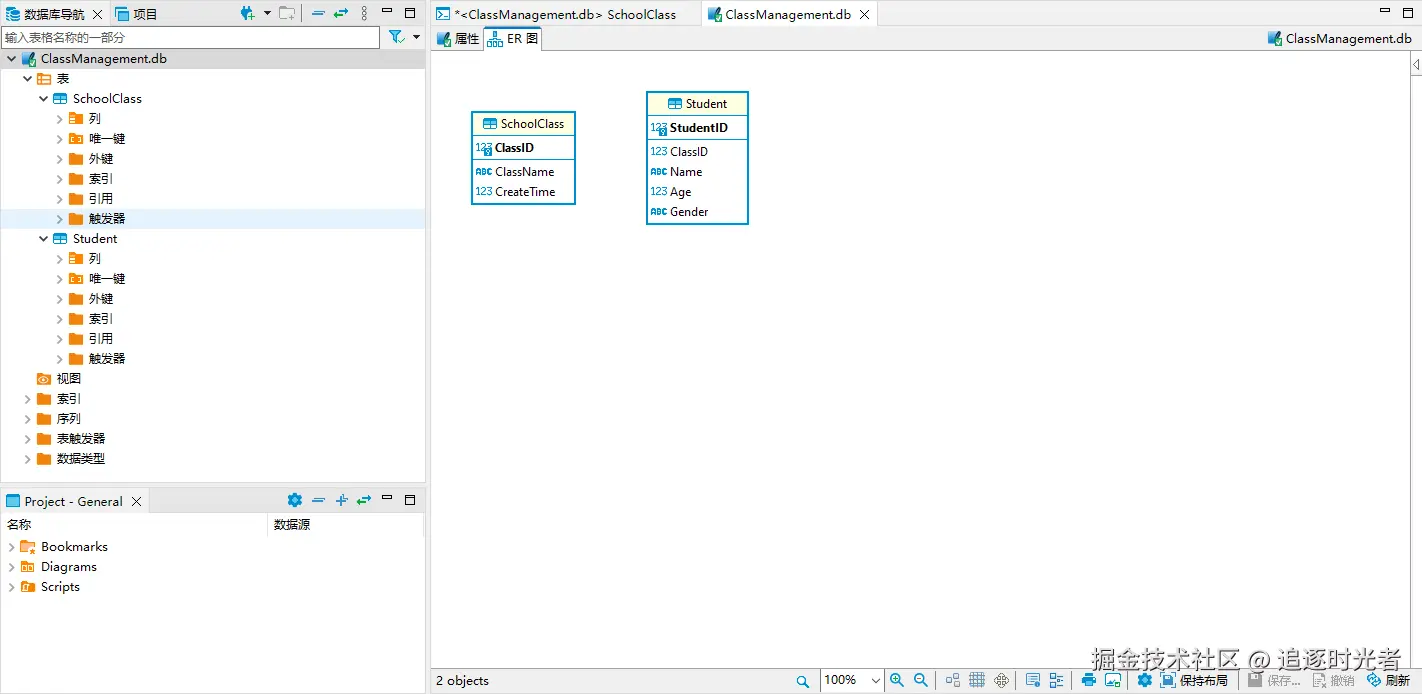Image resolution: width=1422 pixels, height=694 pixels.
Task: Click the 刷新 refresh button
Action: pyautogui.click(x=1388, y=680)
